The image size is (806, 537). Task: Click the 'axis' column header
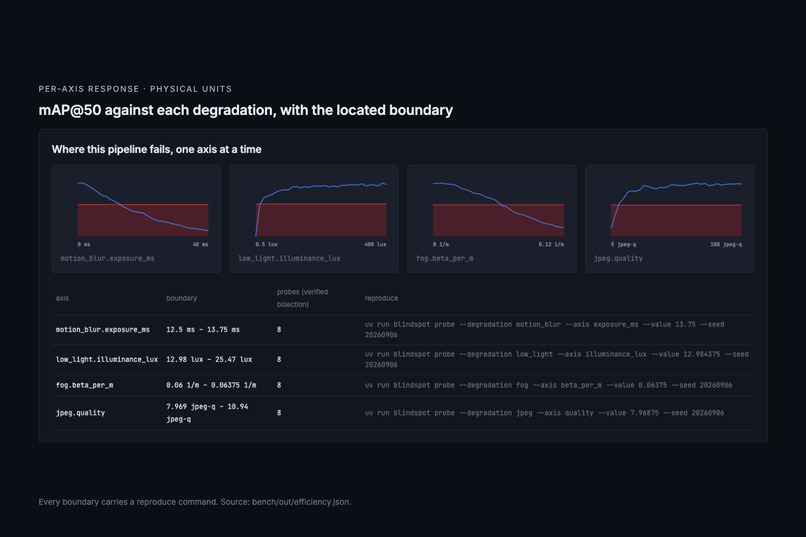click(62, 298)
